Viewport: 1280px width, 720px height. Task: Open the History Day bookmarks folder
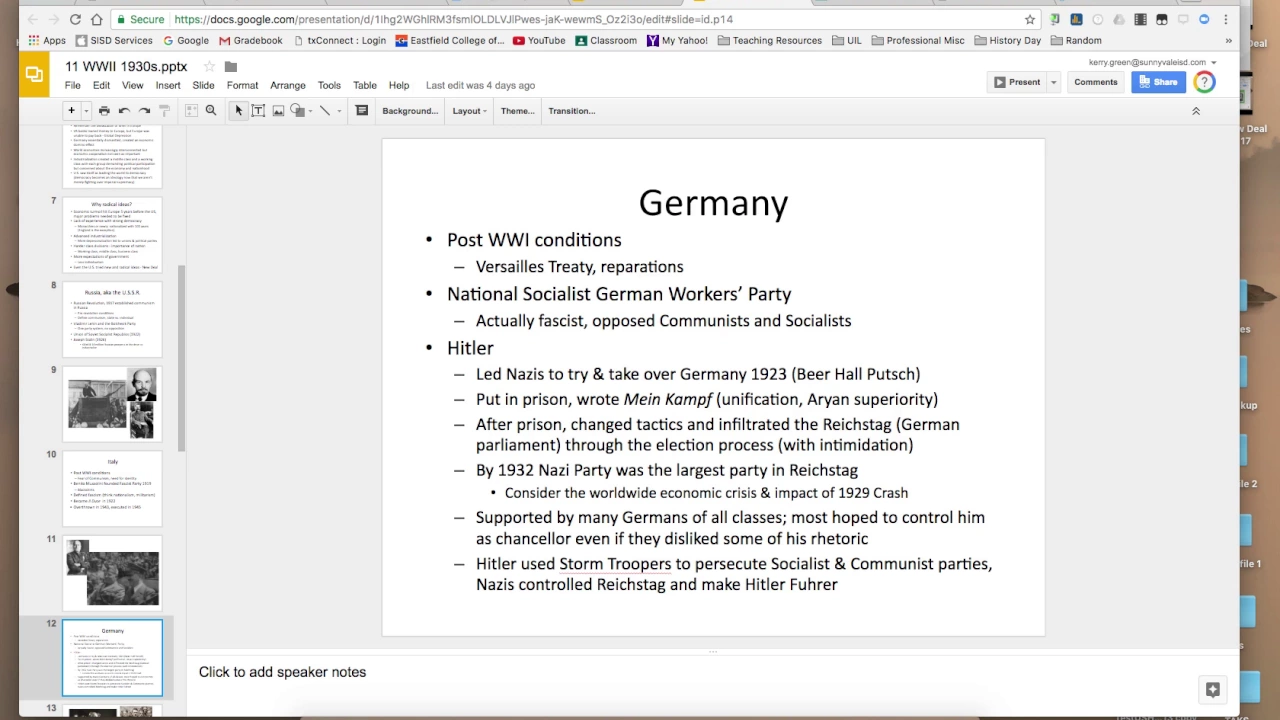1007,41
